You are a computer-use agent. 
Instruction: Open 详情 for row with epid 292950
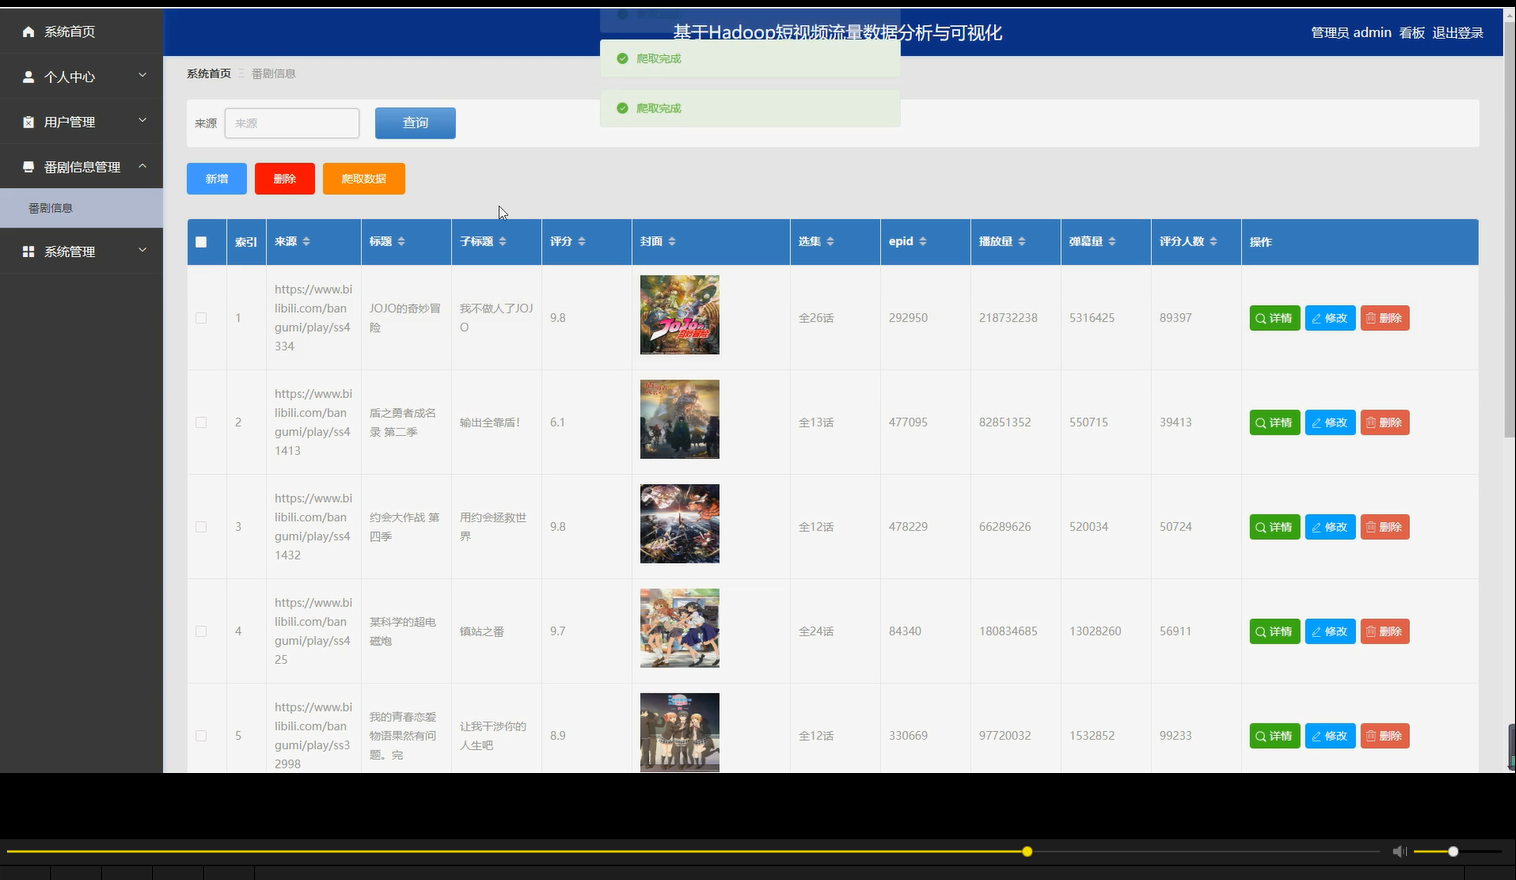pos(1275,318)
